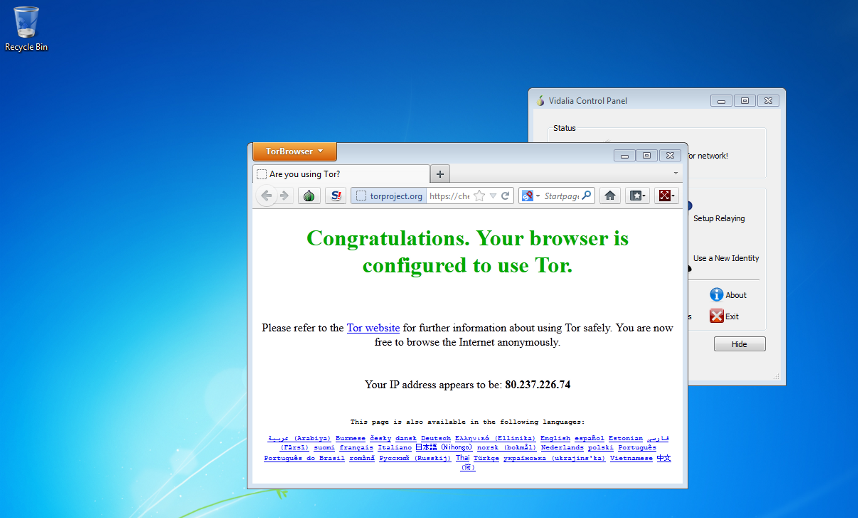
Task: Open the Estonian language link
Action: coord(626,438)
